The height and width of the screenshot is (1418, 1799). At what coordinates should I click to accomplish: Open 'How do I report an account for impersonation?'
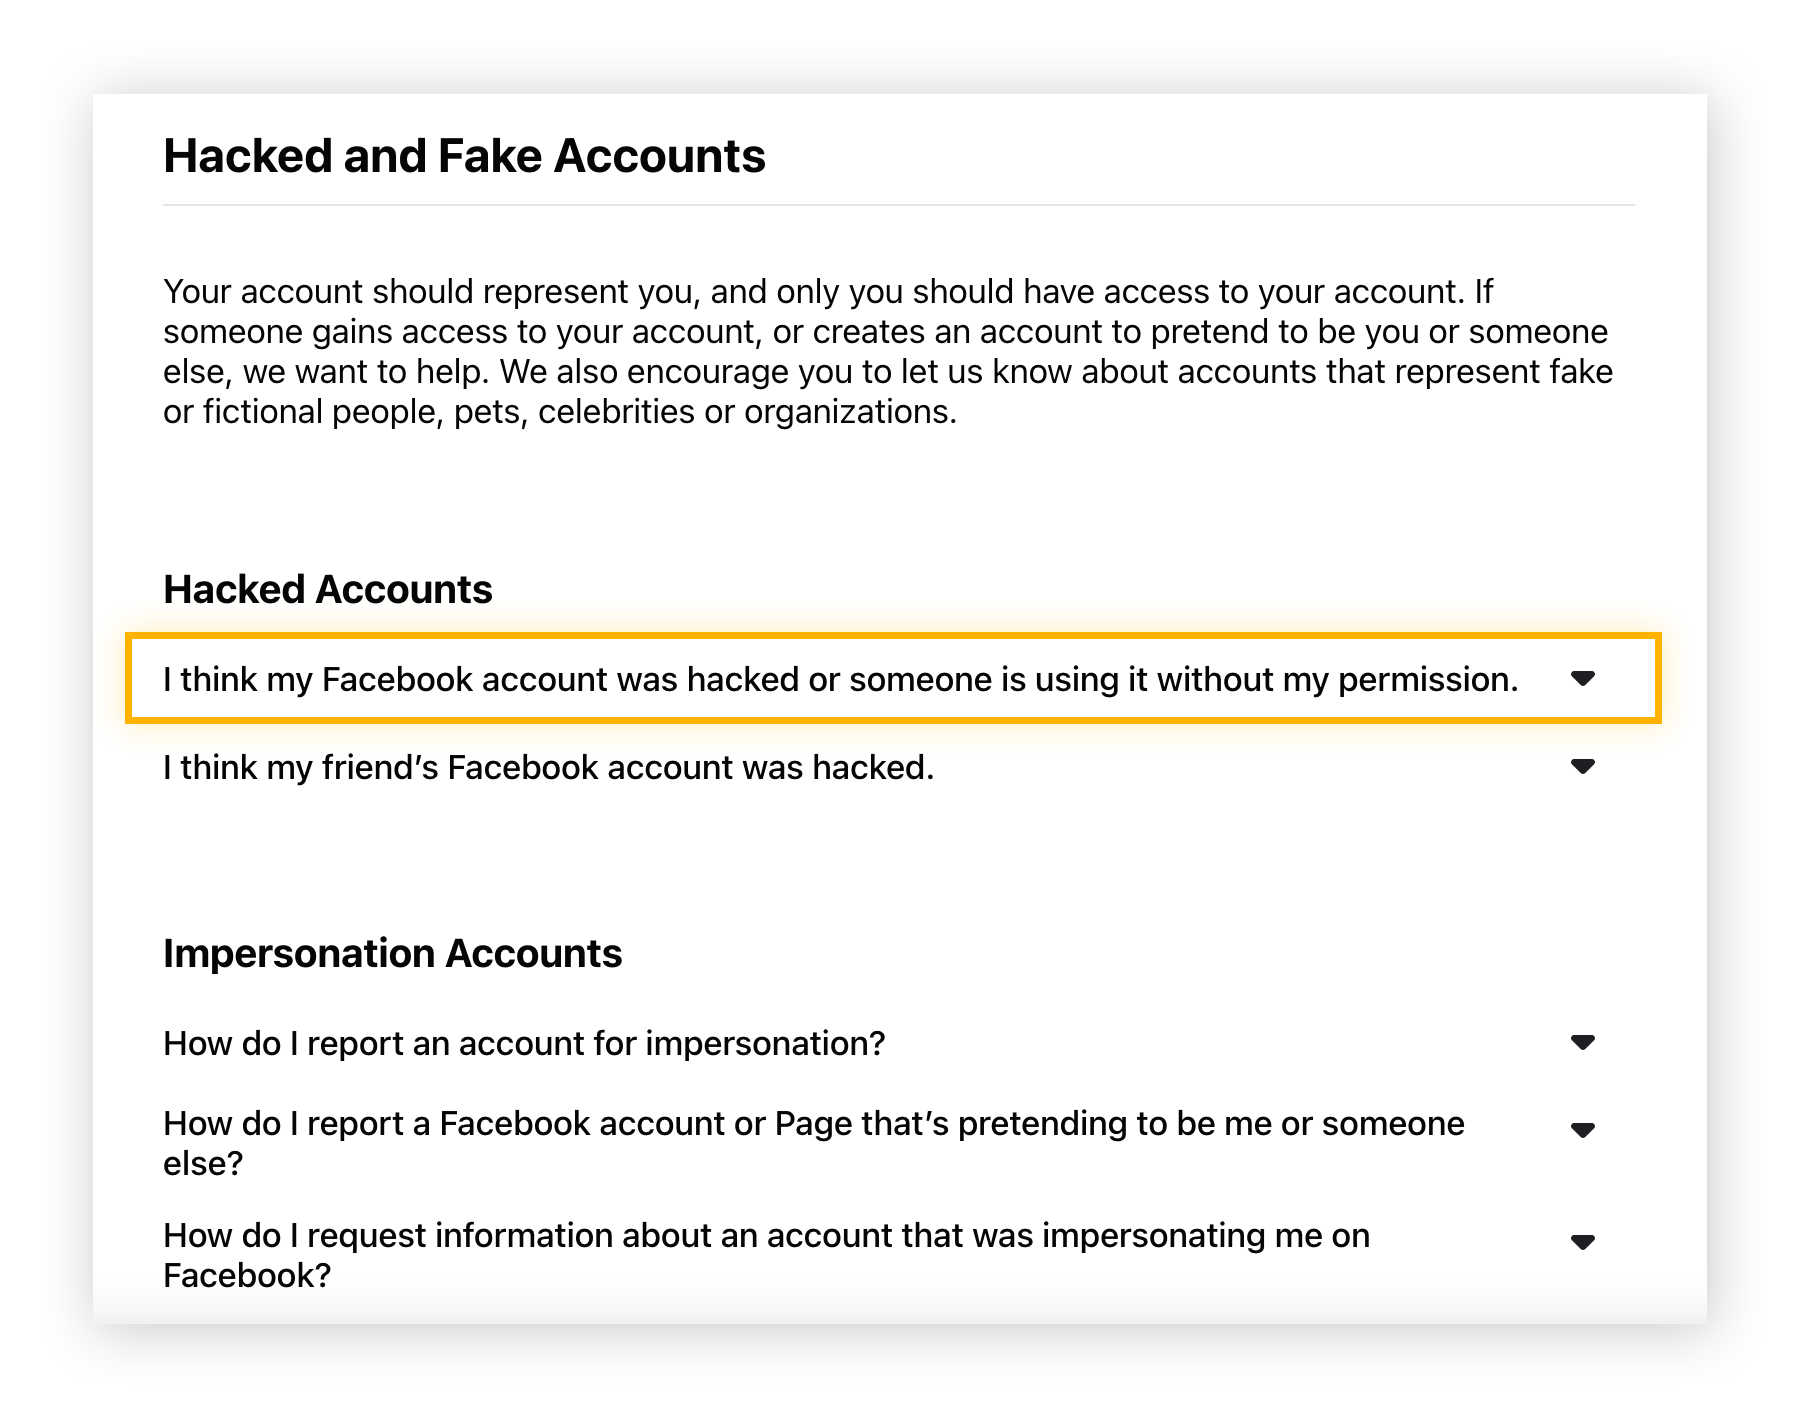[523, 1043]
